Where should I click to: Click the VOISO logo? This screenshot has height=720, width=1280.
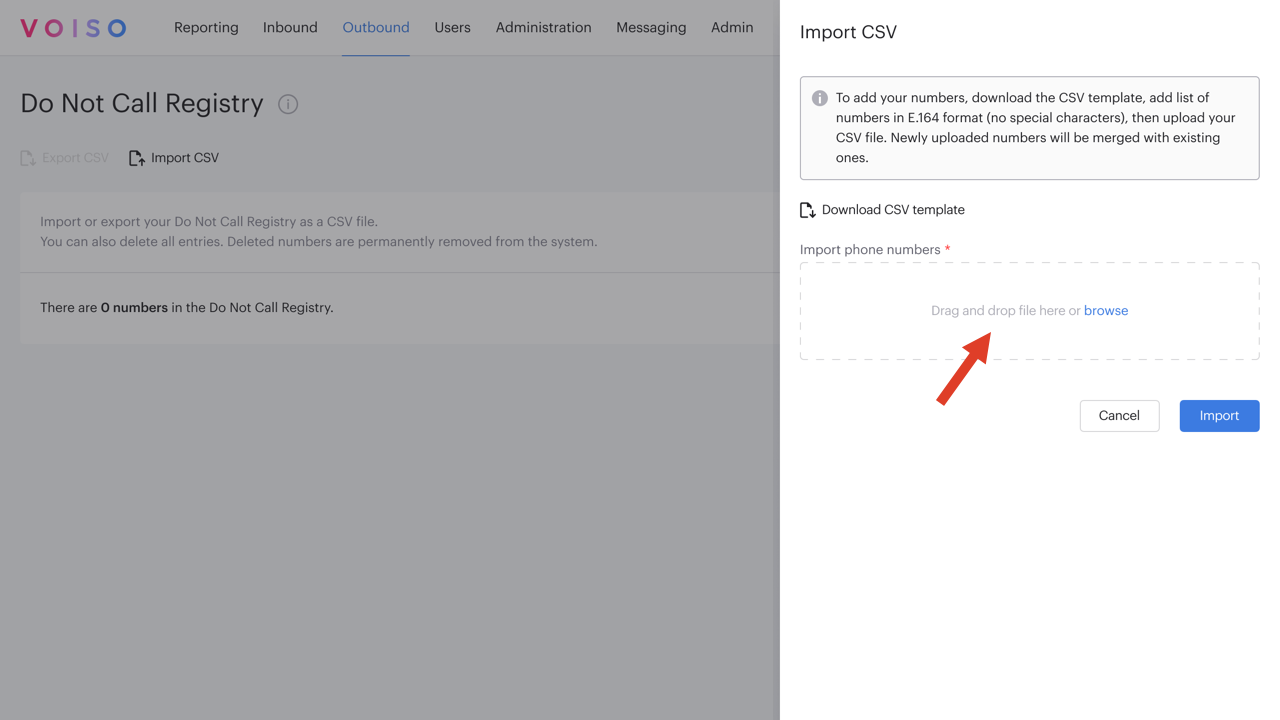[72, 27]
